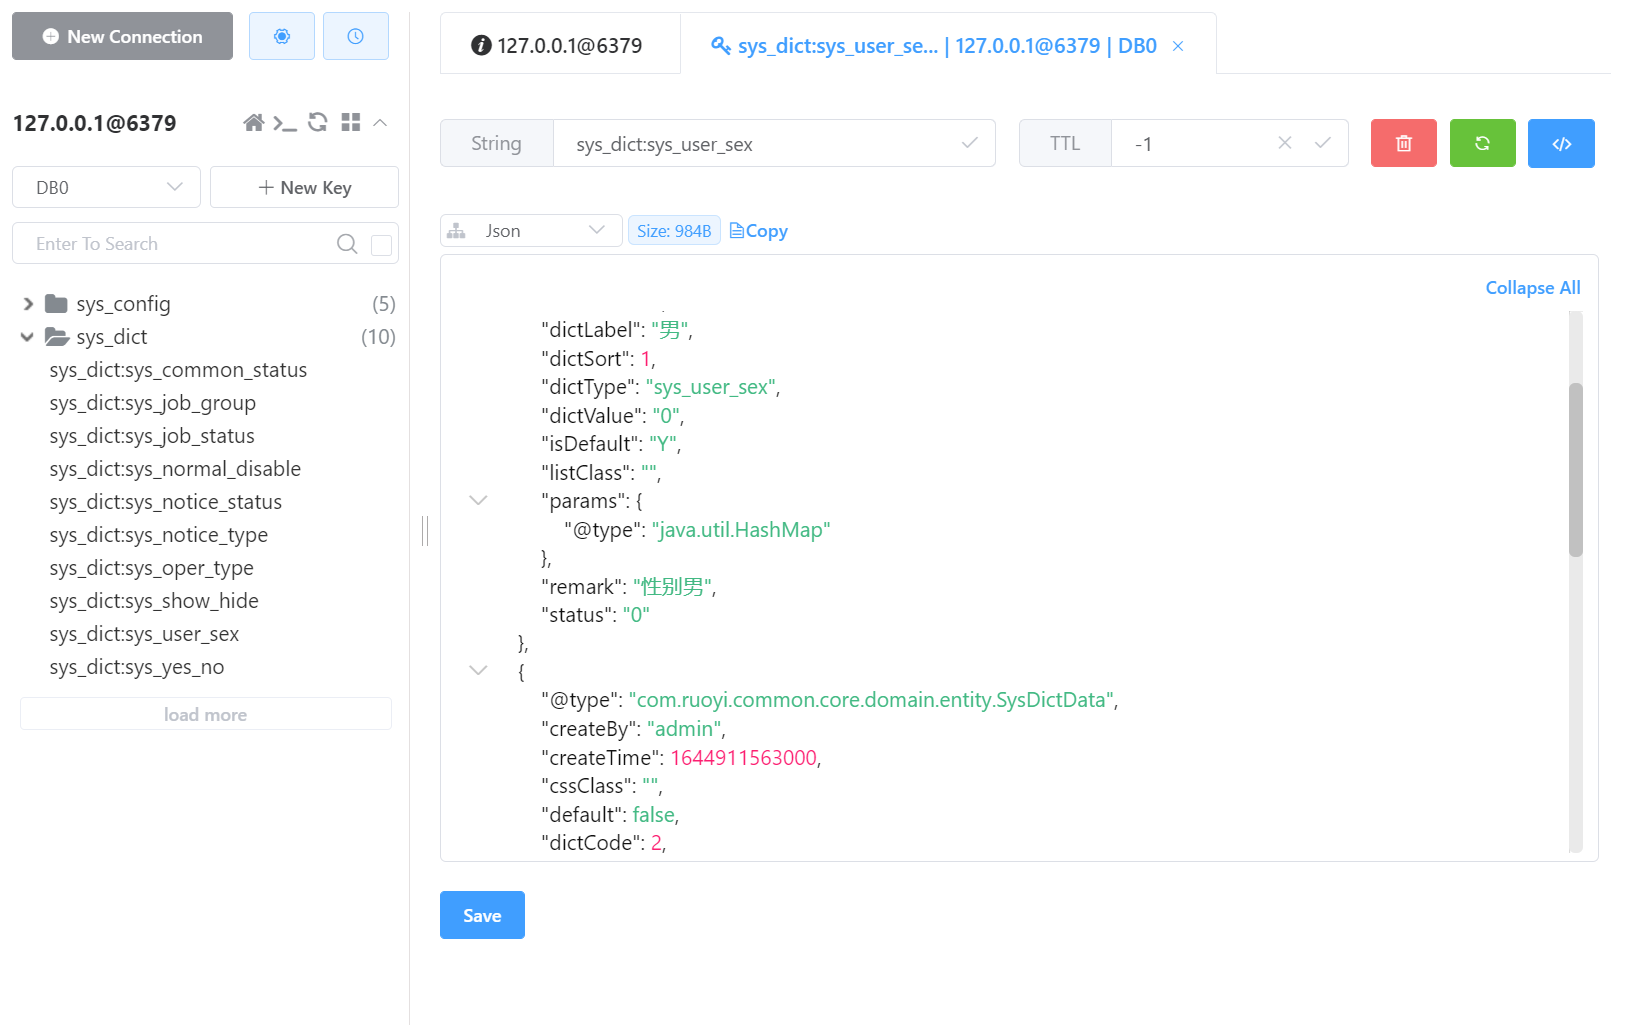Select key sys_dict:sys_oper_type
Viewport: 1628px width, 1036px height.
click(152, 568)
